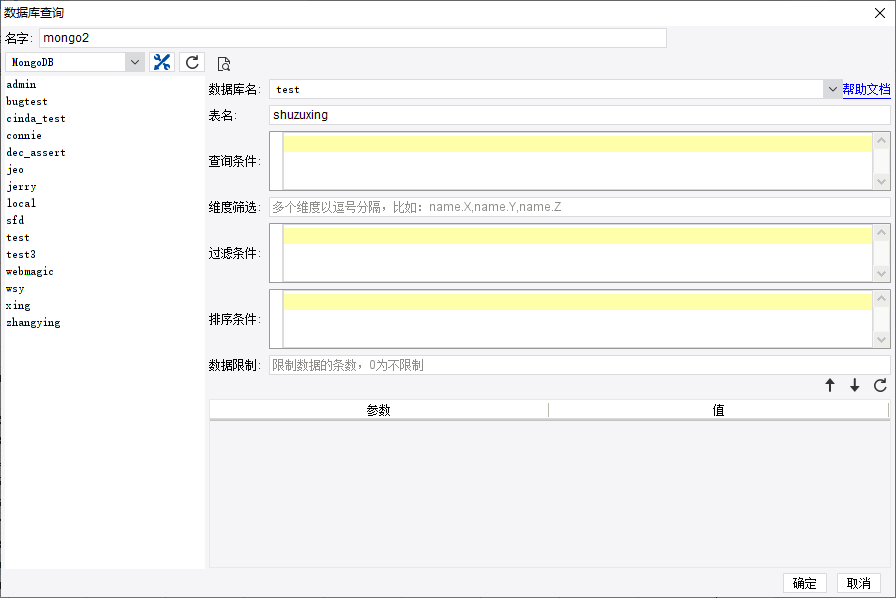Select the cinda_test database in the list
Image resolution: width=896 pixels, height=598 pixels.
pos(36,119)
